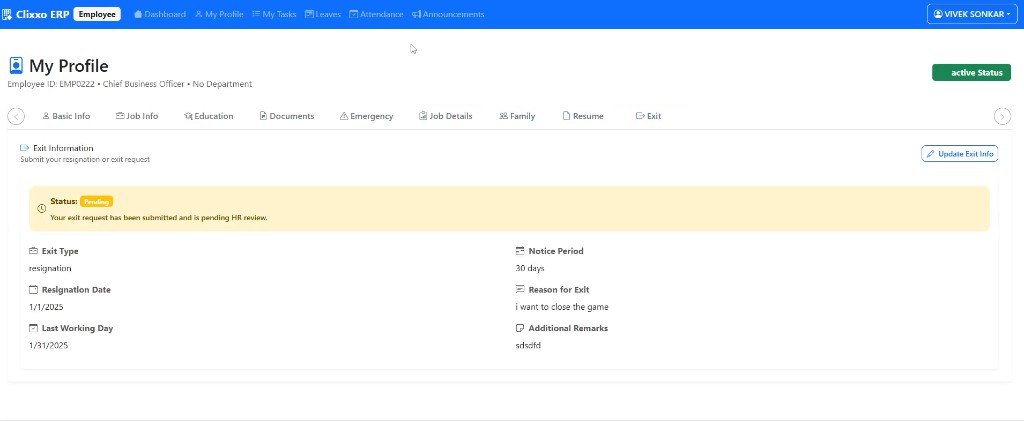Switch to the Basic Info tab
The height and width of the screenshot is (421, 1024).
tap(66, 116)
